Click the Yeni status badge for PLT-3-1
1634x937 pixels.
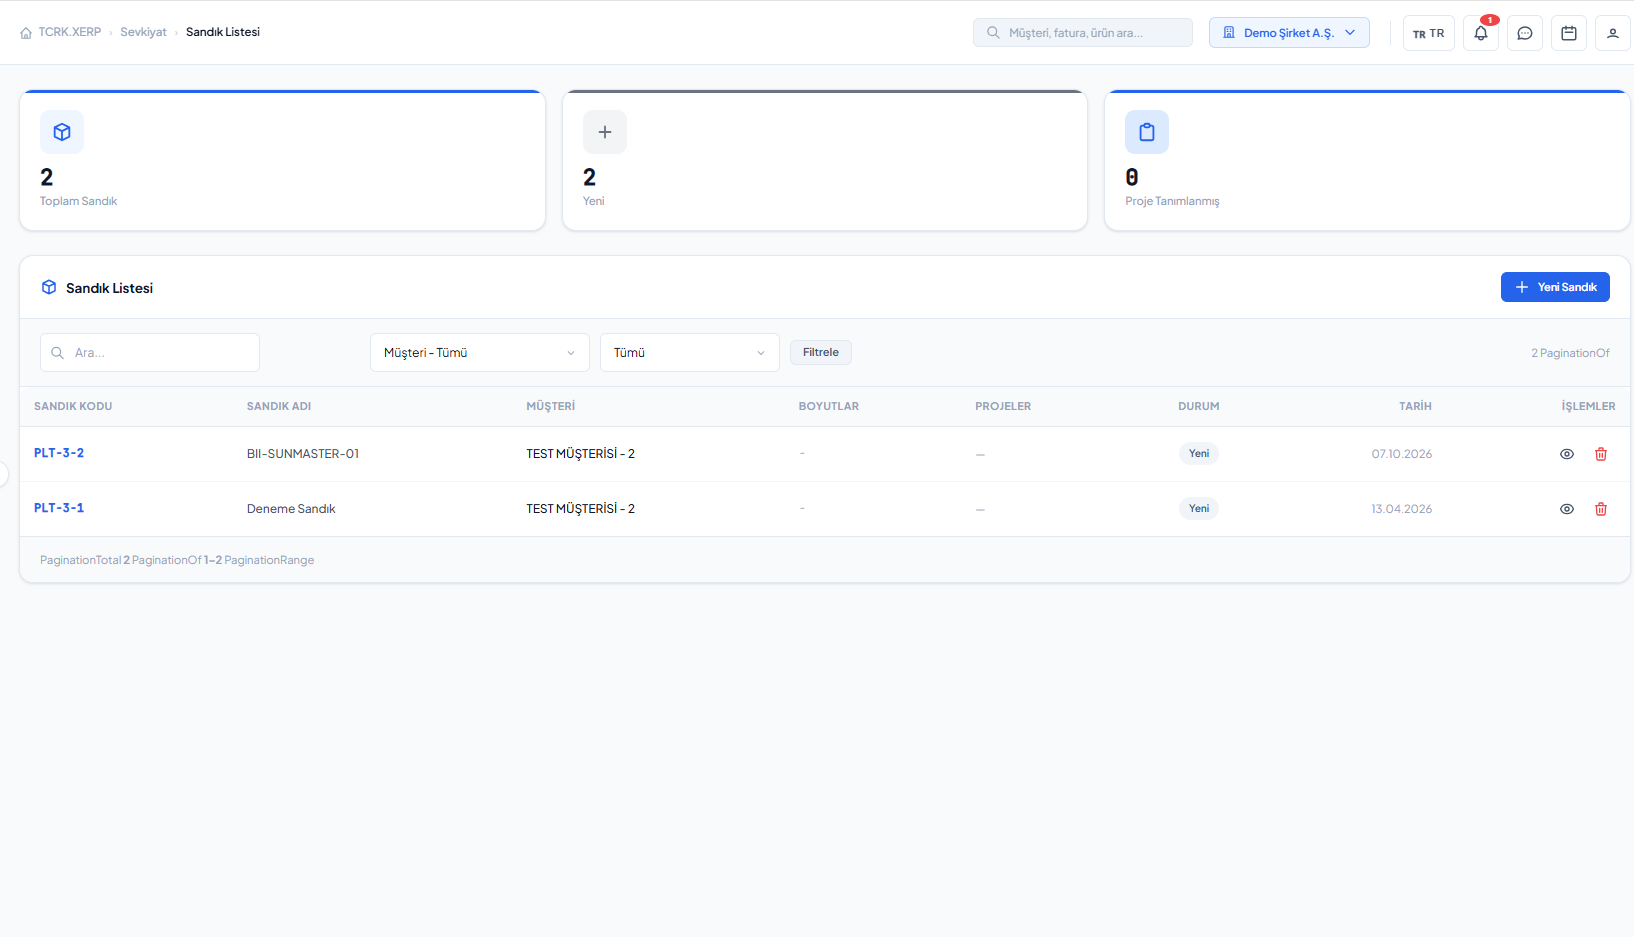1199,509
